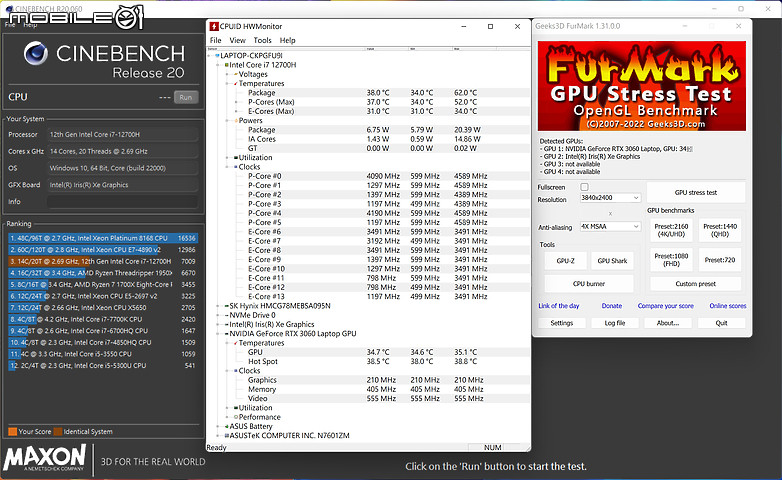Image resolution: width=782 pixels, height=480 pixels.
Task: Run Preset:1440 (QHD) benchmark
Action: [x=720, y=230]
